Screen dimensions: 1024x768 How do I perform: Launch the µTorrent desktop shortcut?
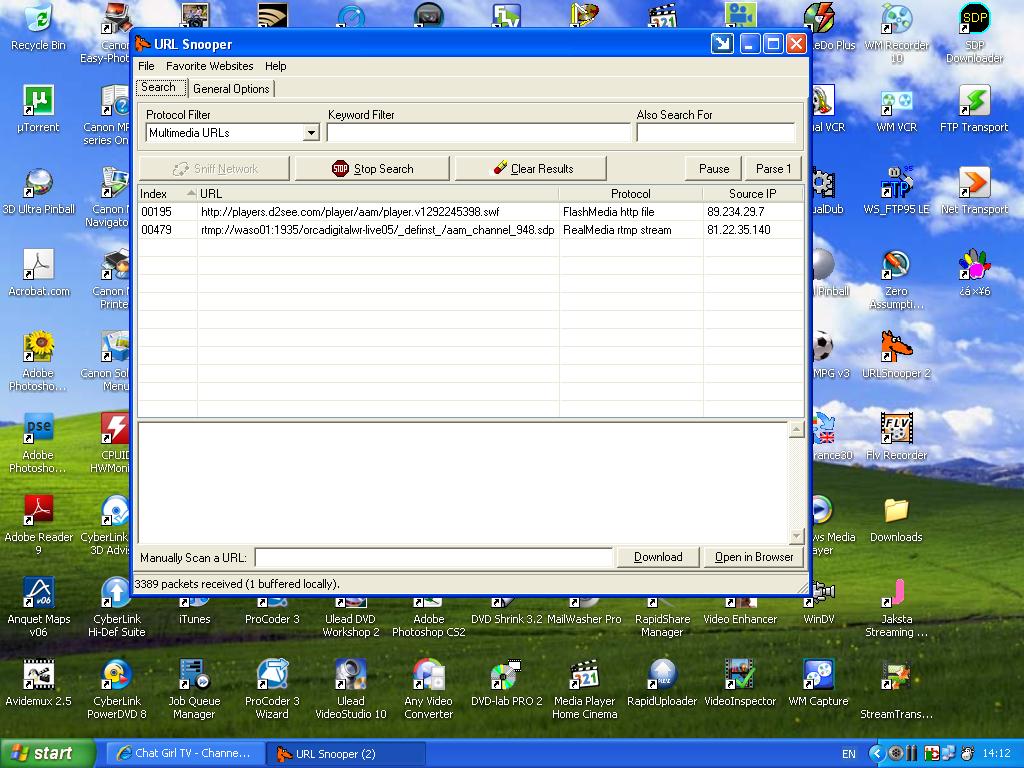click(39, 108)
